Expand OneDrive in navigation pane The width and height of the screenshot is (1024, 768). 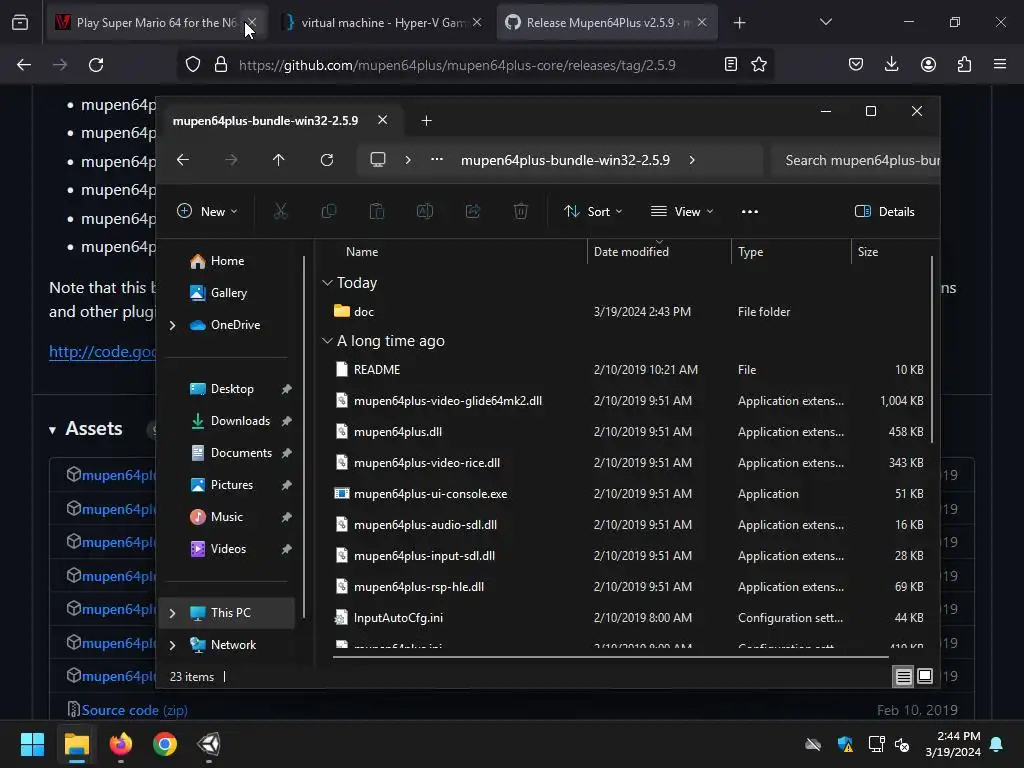(x=172, y=325)
